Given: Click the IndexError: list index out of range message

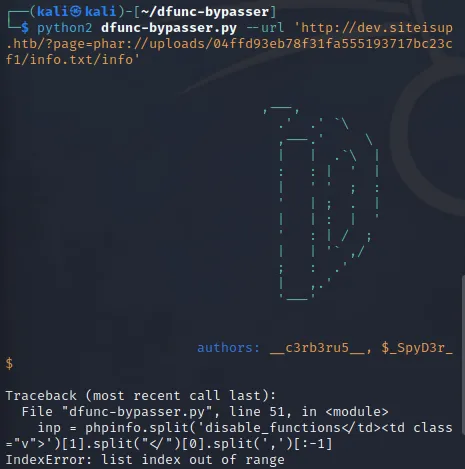Looking at the screenshot, I should pos(145,460).
